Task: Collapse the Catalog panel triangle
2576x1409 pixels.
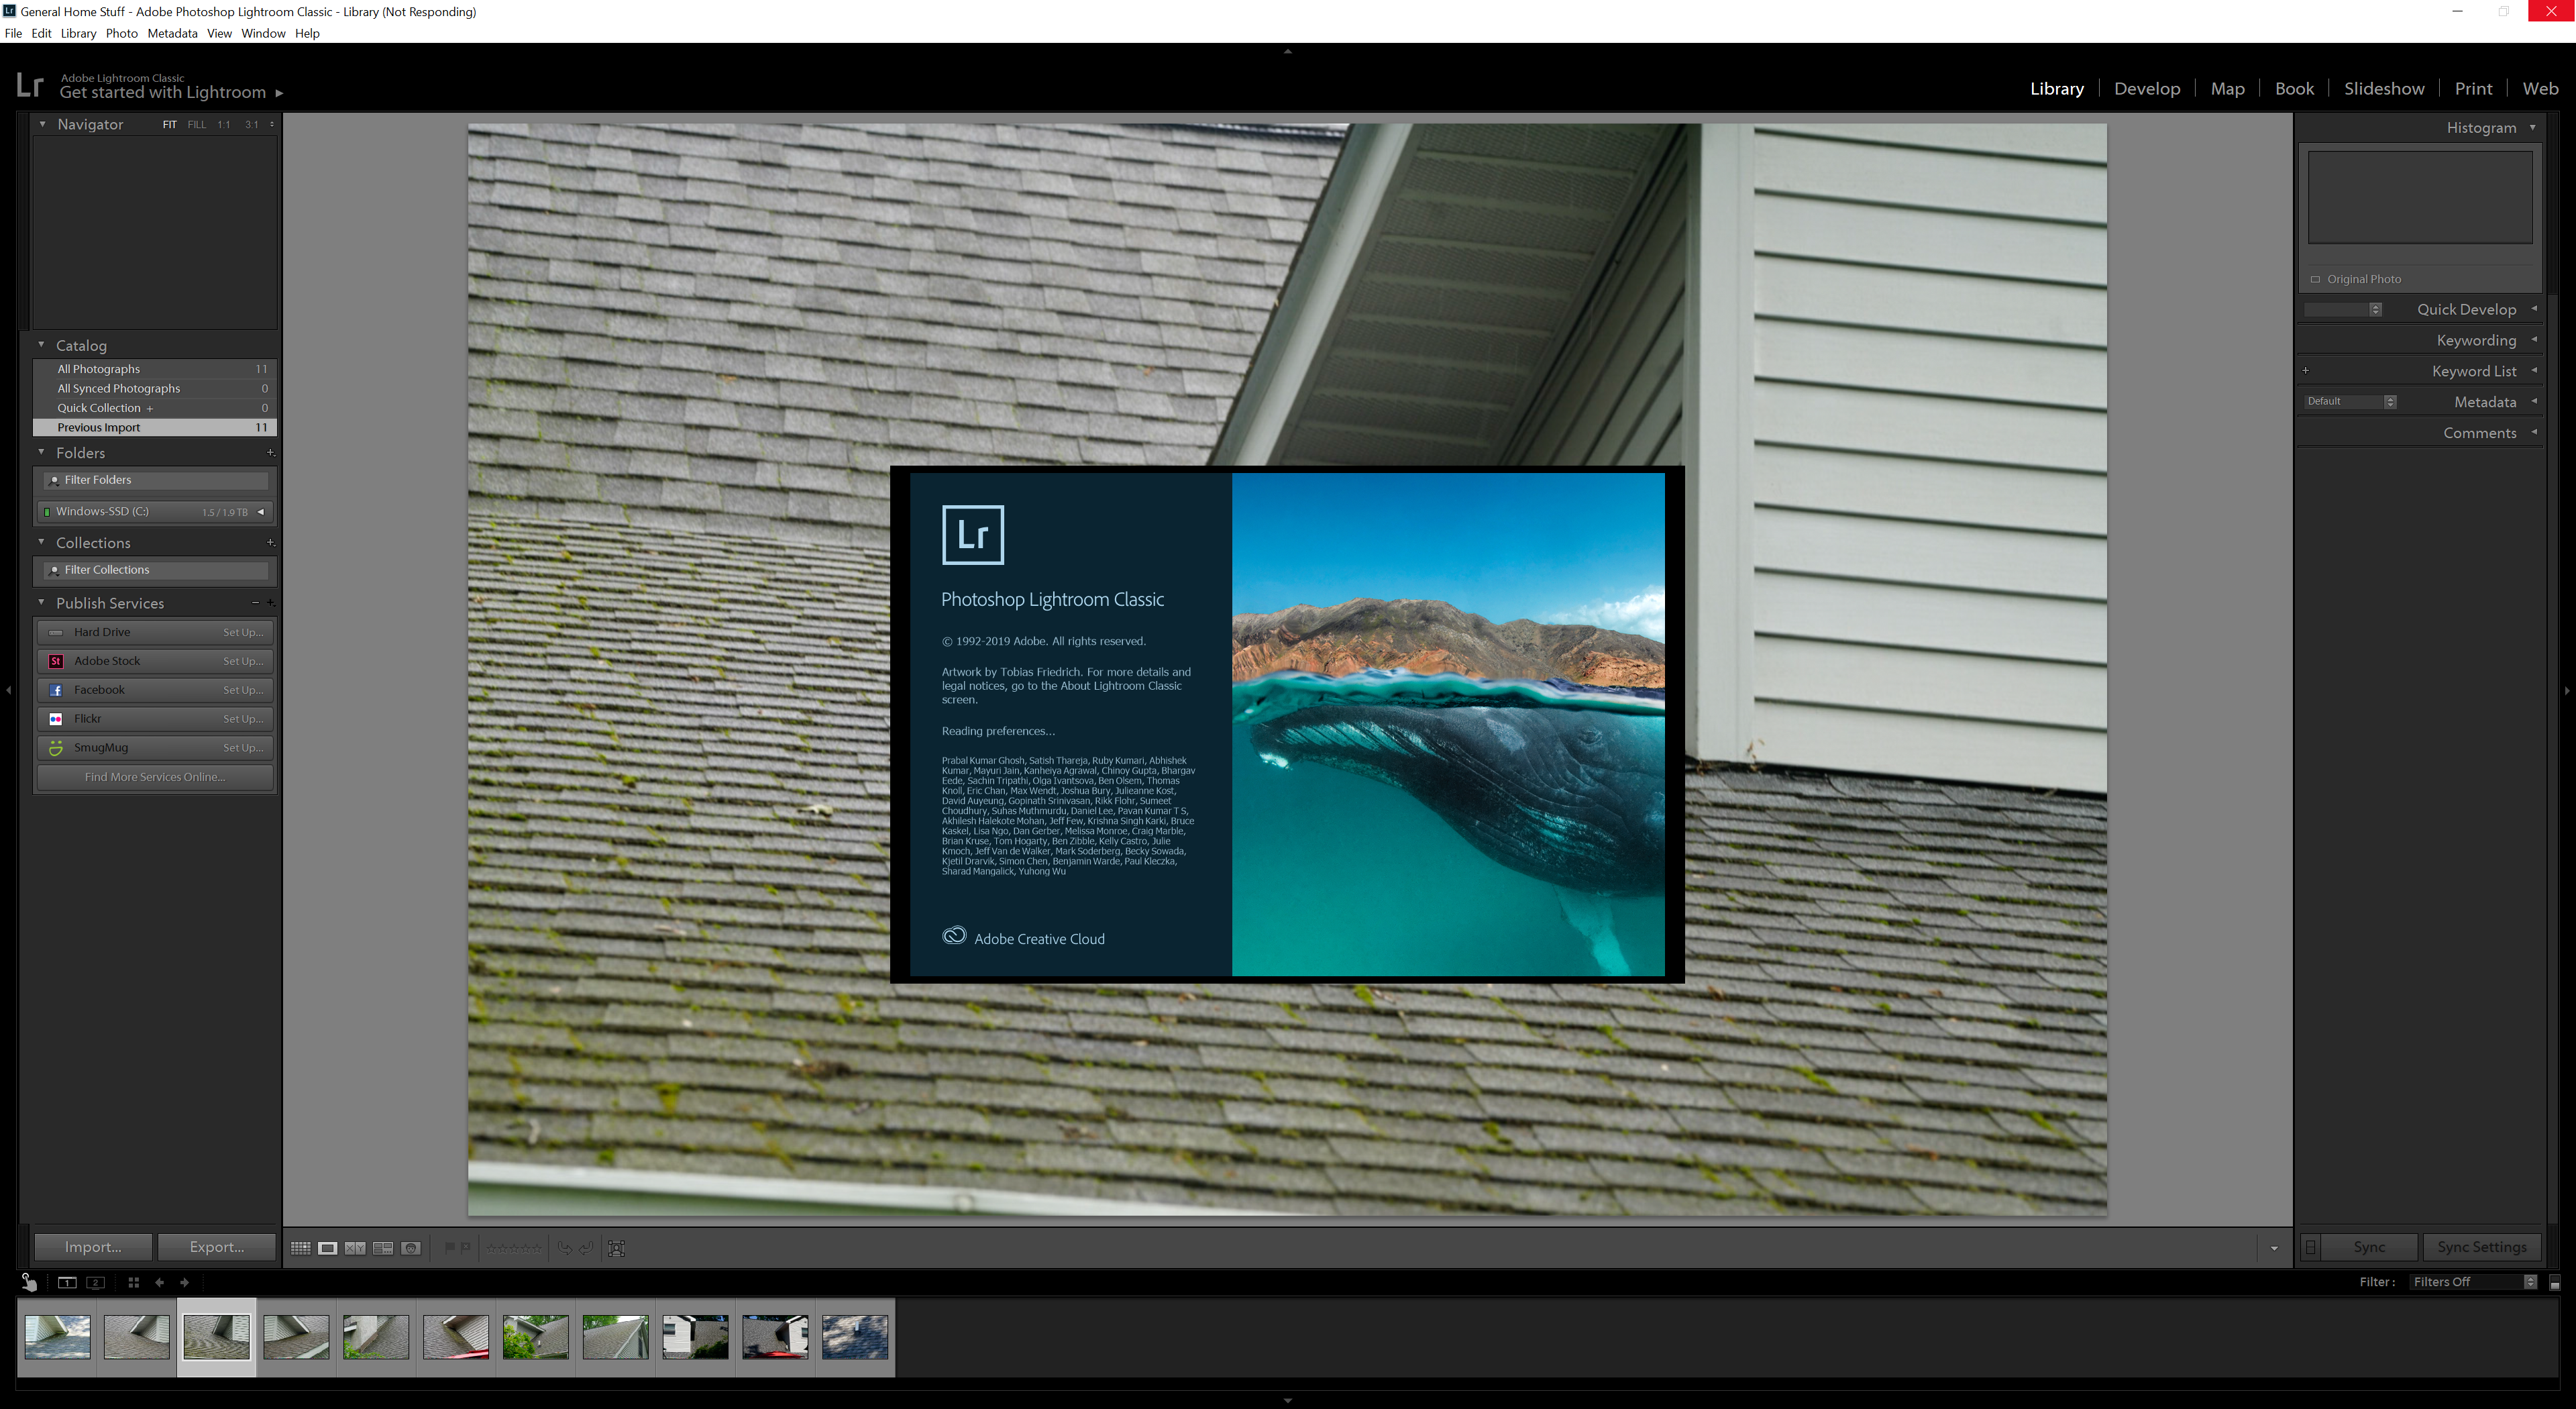Action: coord(42,345)
